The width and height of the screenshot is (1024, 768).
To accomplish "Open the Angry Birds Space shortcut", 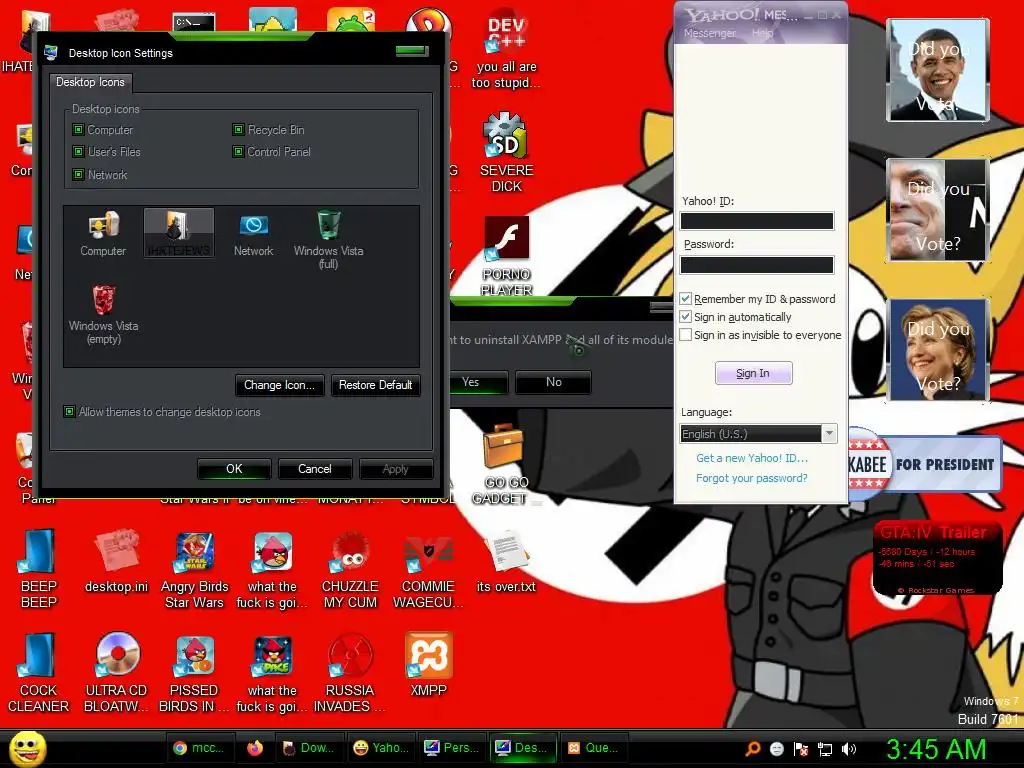I will pos(272,673).
